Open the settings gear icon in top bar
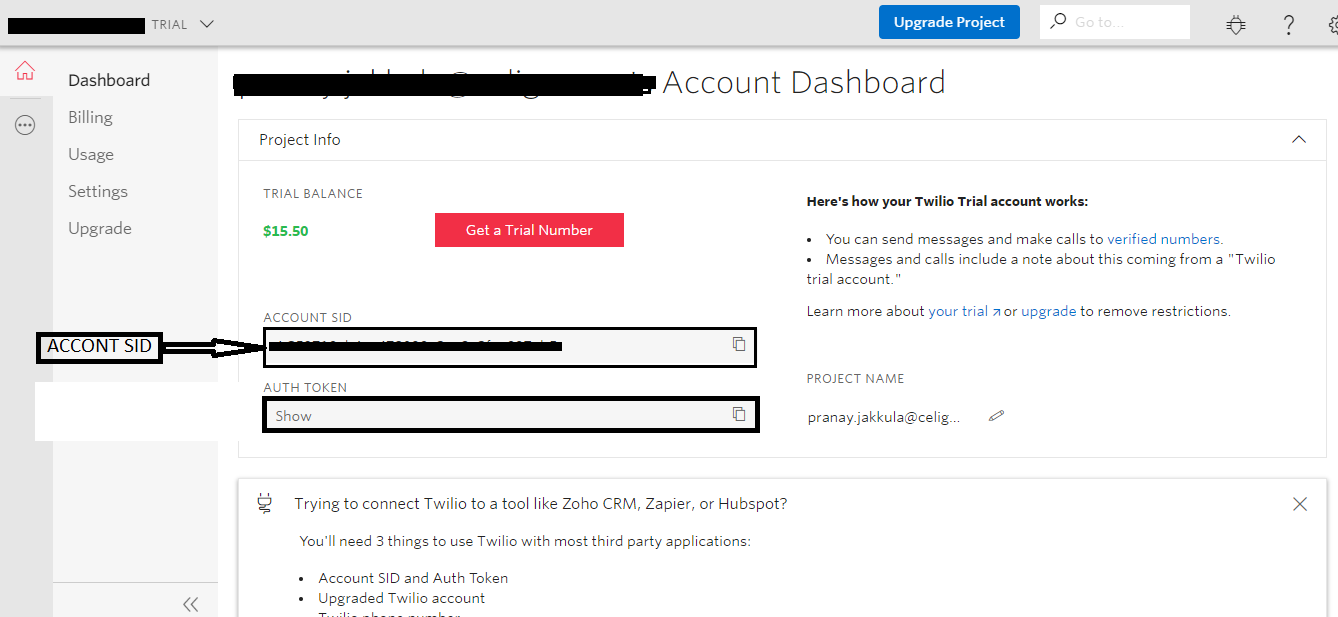The height and width of the screenshot is (617, 1338). pyautogui.click(x=1331, y=24)
